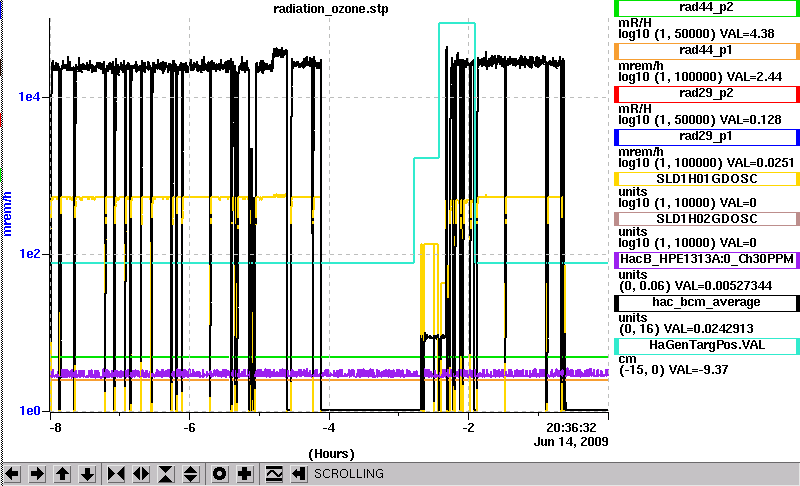The image size is (800, 486).
Task: Click the waveform graph icon in the toolbar
Action: [x=274, y=474]
